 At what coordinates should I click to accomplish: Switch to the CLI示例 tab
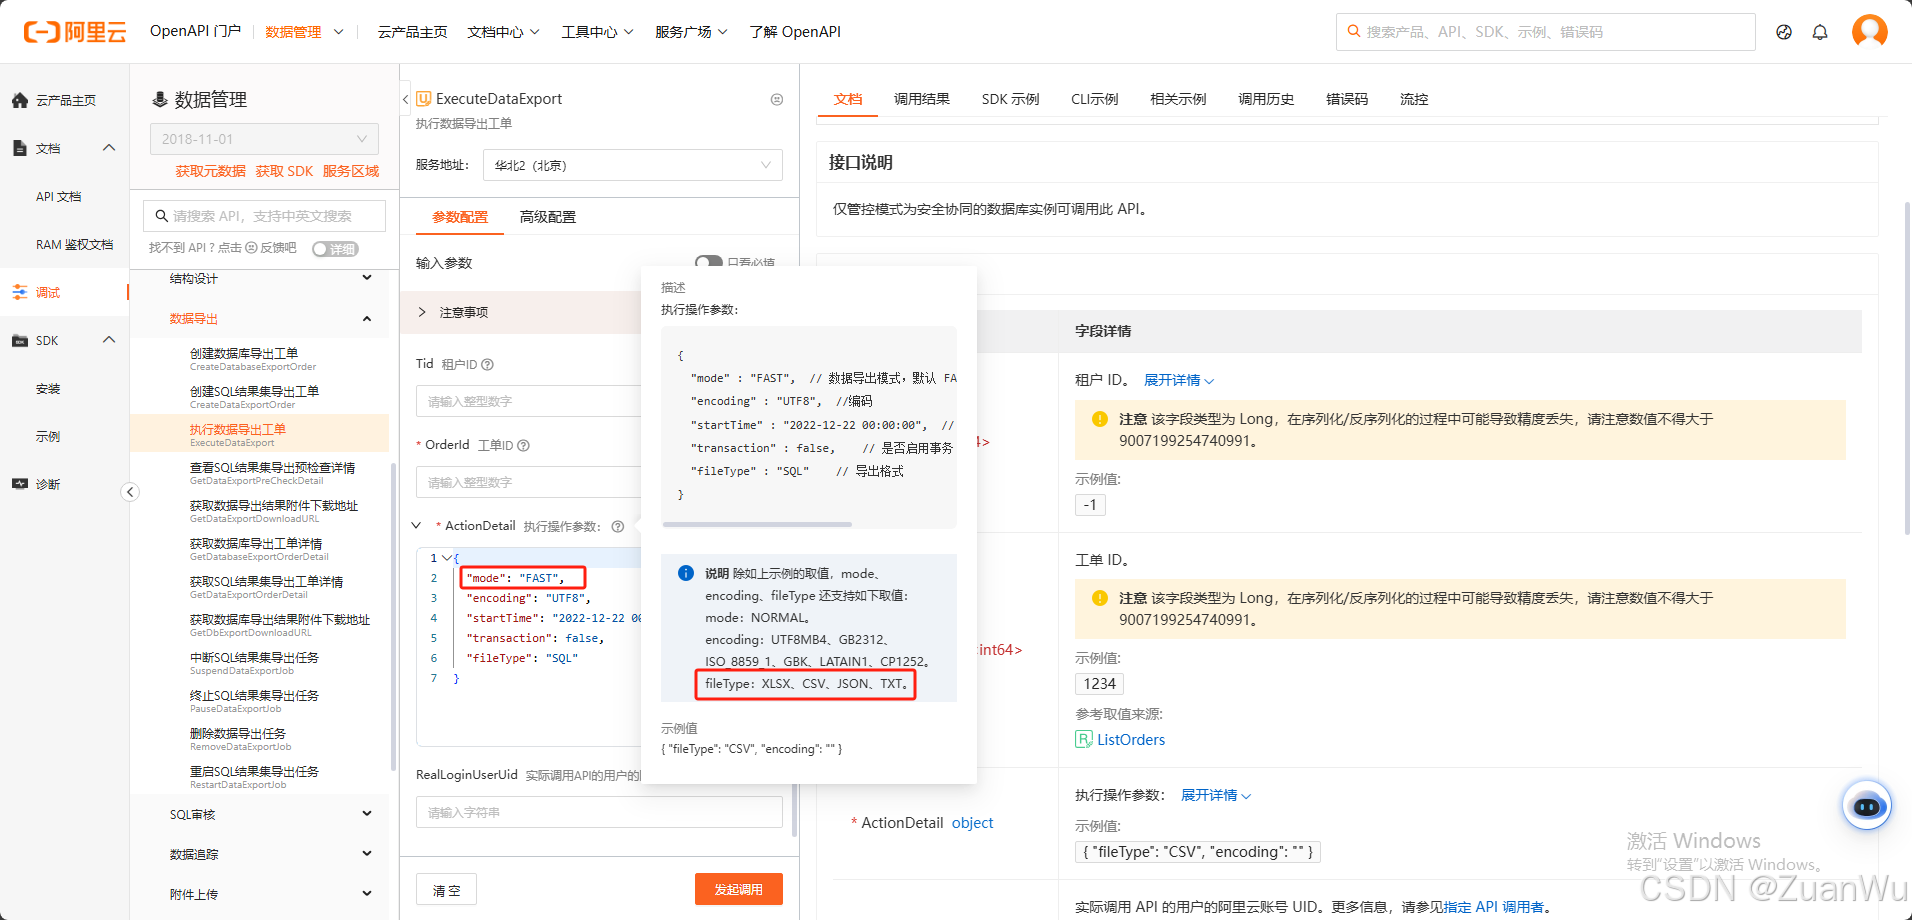coord(1094,99)
